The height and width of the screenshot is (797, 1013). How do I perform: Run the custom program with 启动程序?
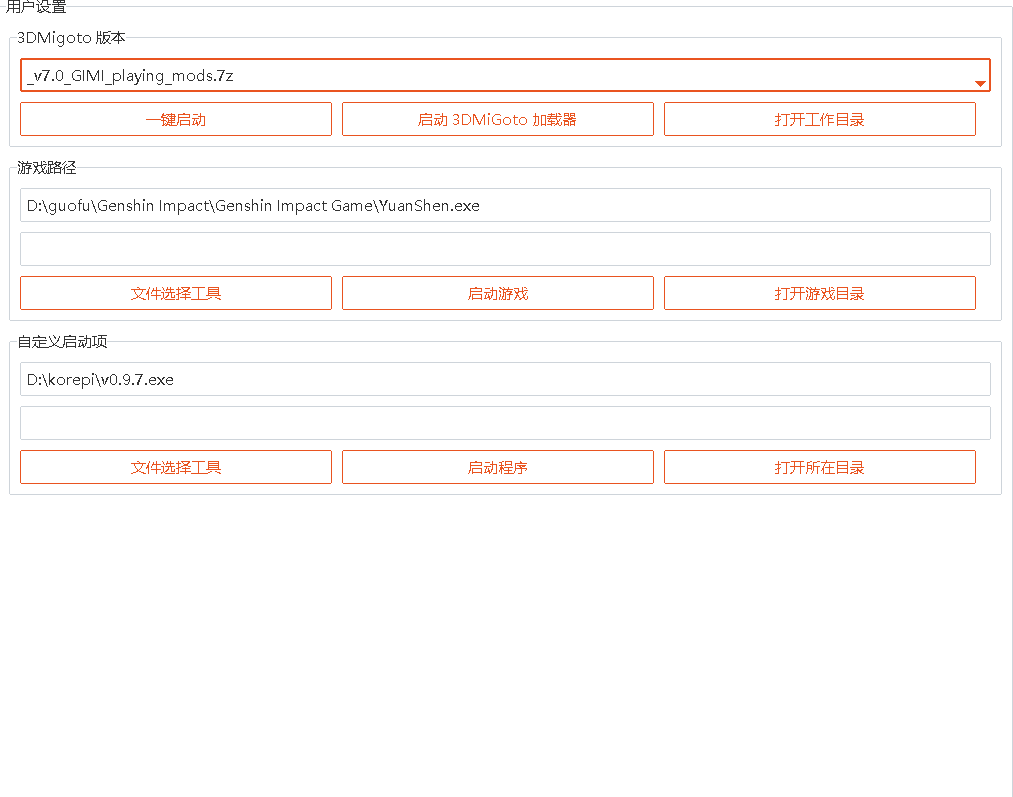click(x=497, y=467)
